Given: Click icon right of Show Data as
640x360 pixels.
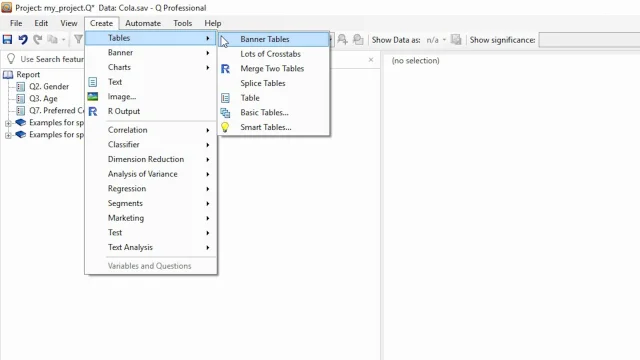Looking at the screenshot, I should pos(456,40).
